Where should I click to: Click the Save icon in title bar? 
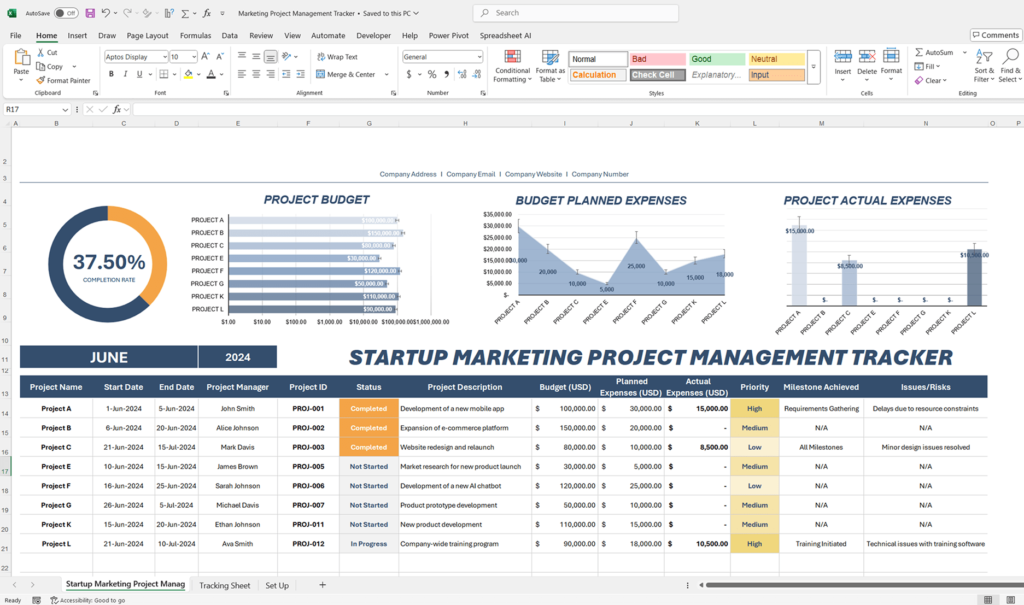point(90,13)
